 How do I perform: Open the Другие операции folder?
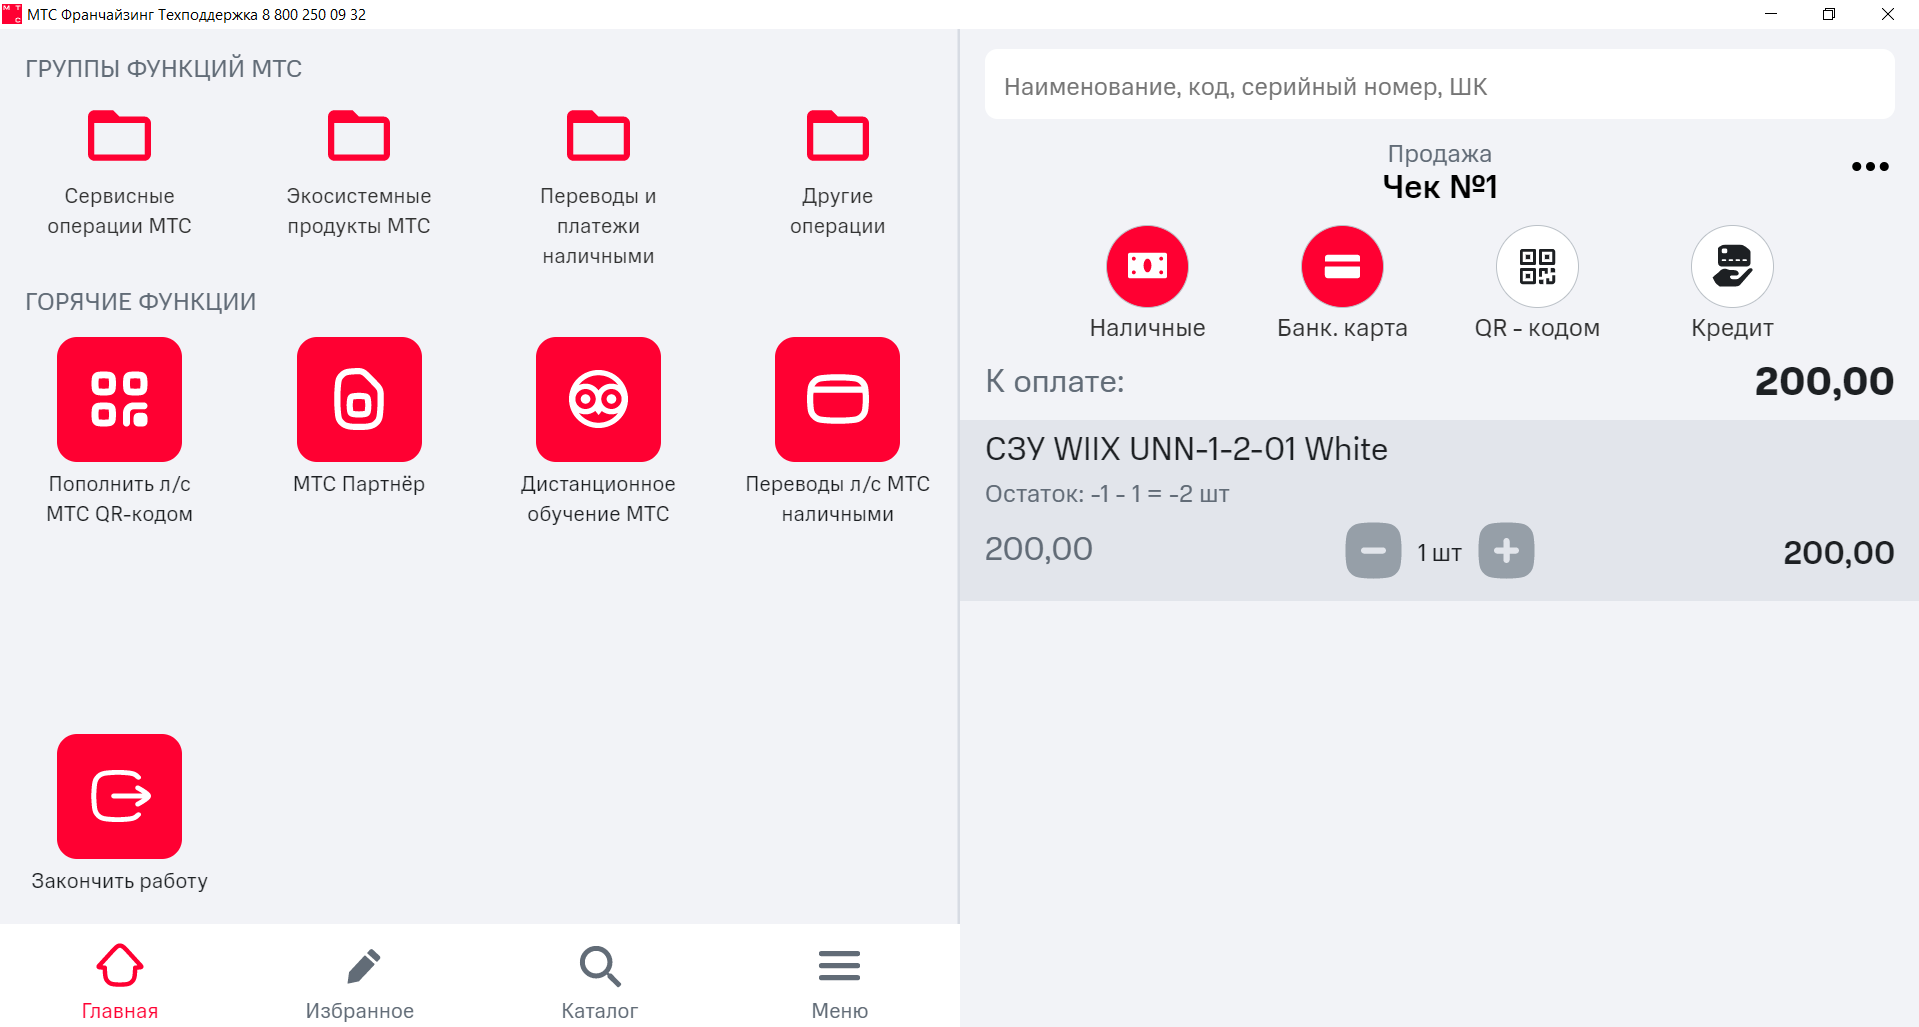pyautogui.click(x=838, y=172)
